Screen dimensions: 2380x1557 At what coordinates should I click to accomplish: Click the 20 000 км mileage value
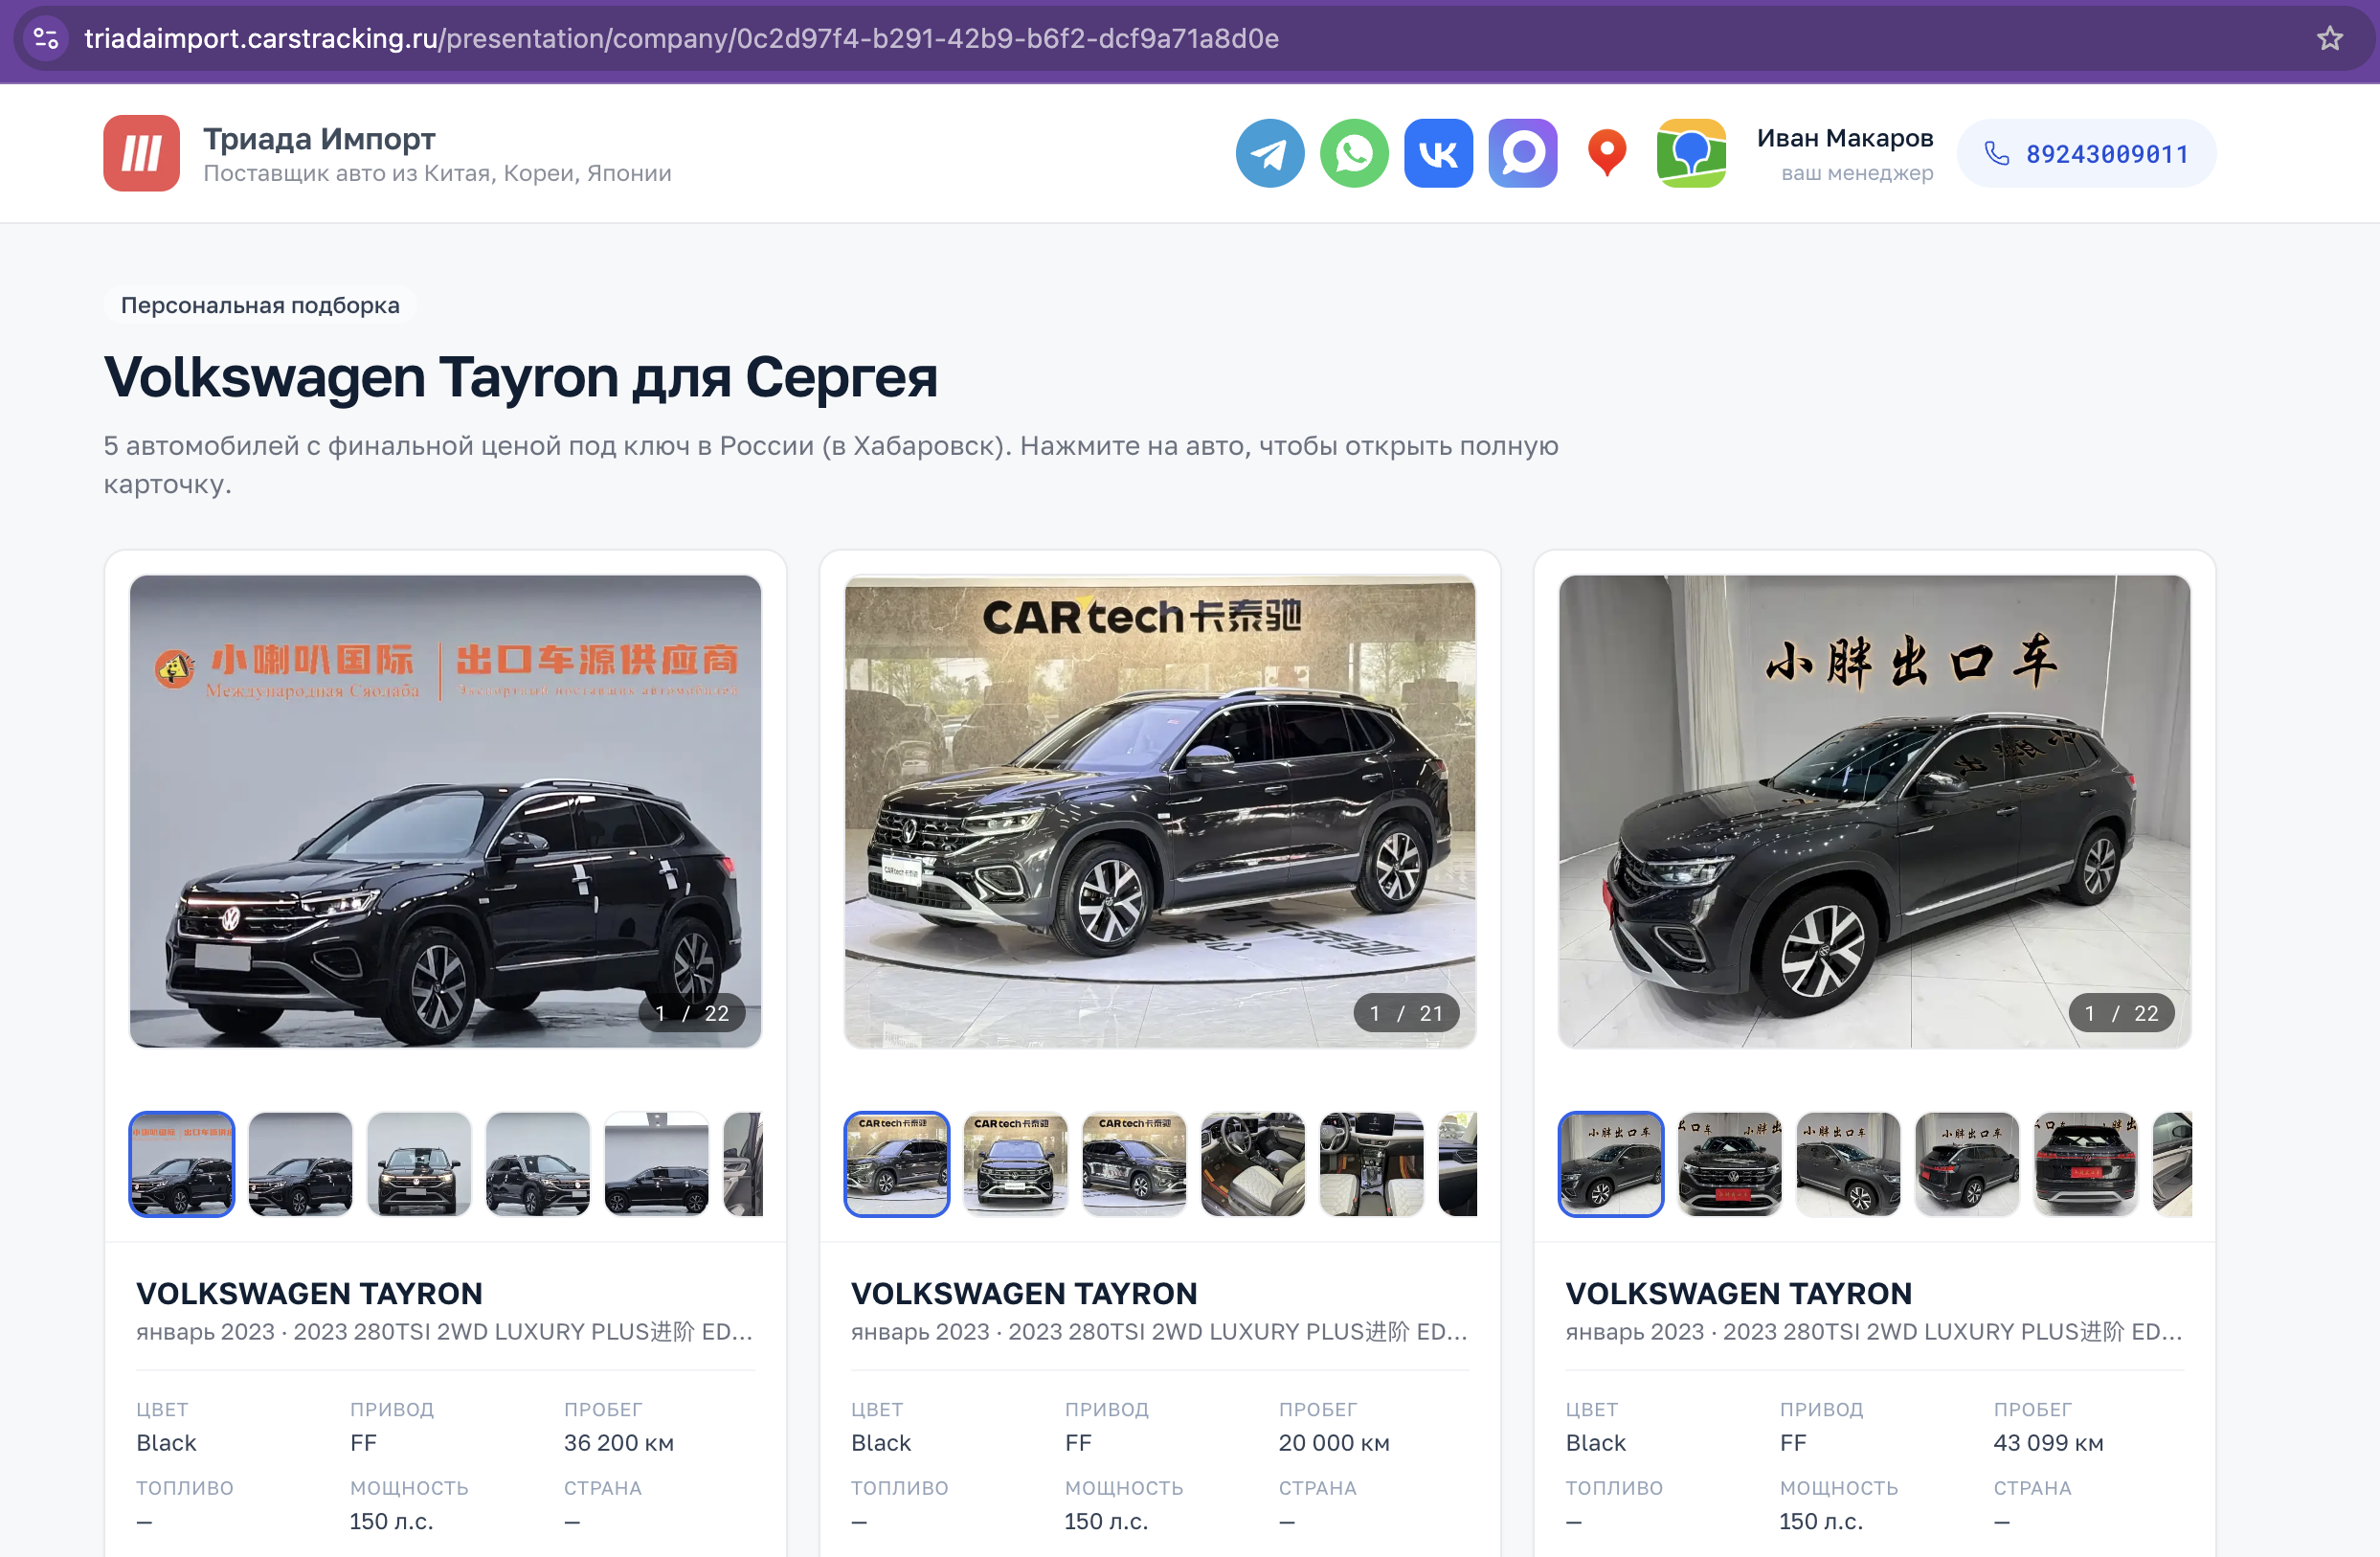coord(1334,1443)
